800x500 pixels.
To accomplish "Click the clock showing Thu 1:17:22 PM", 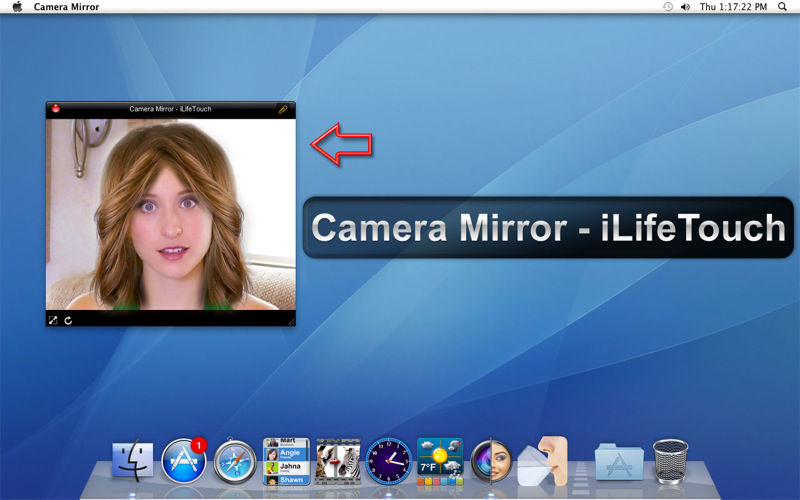I will tap(733, 7).
